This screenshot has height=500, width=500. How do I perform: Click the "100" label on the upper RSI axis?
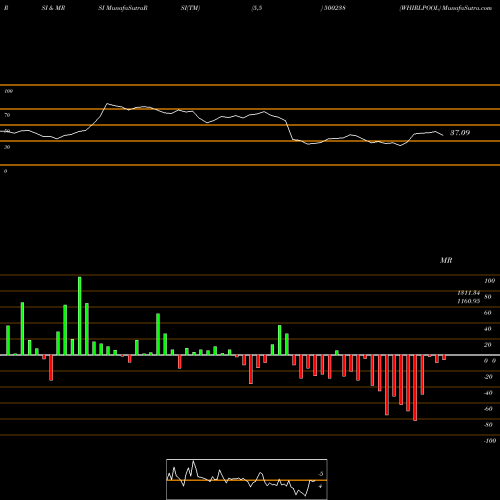(9, 91)
